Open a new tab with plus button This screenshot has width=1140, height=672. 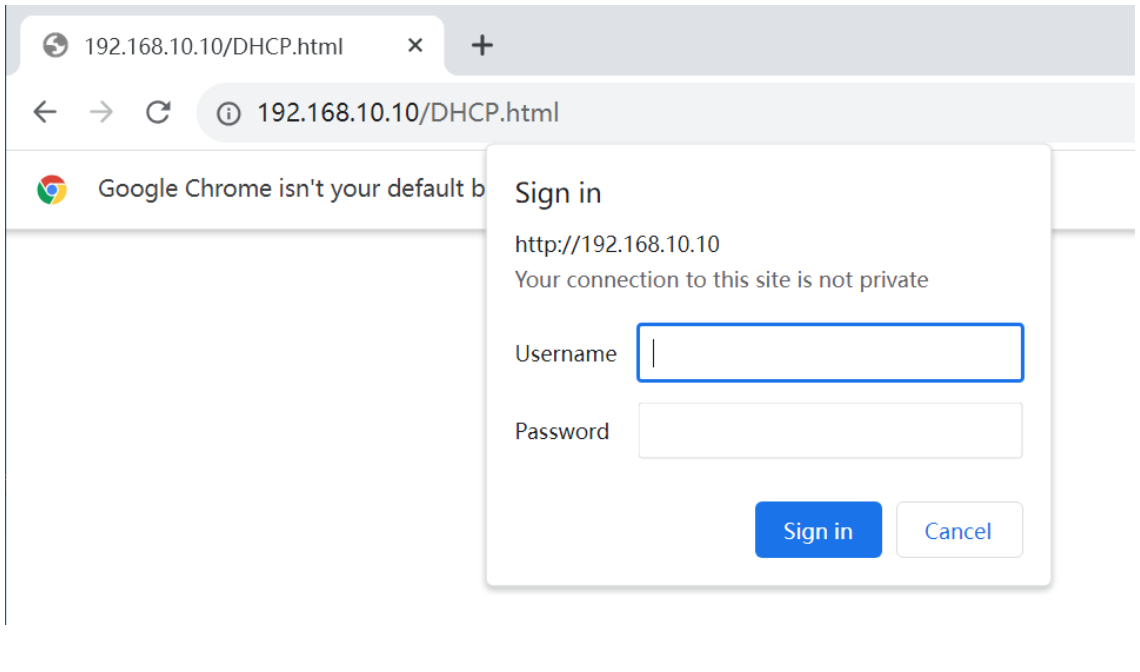point(482,45)
